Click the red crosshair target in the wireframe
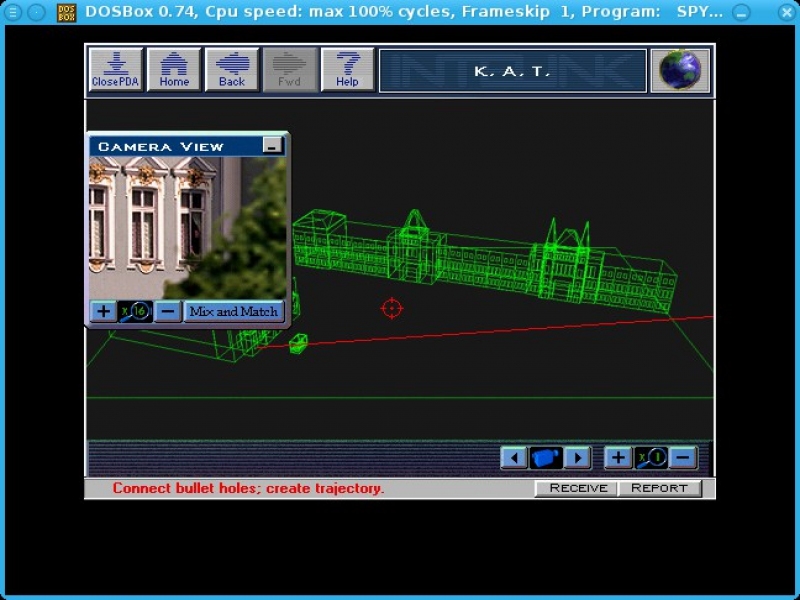Viewport: 800px width, 600px height. click(391, 308)
